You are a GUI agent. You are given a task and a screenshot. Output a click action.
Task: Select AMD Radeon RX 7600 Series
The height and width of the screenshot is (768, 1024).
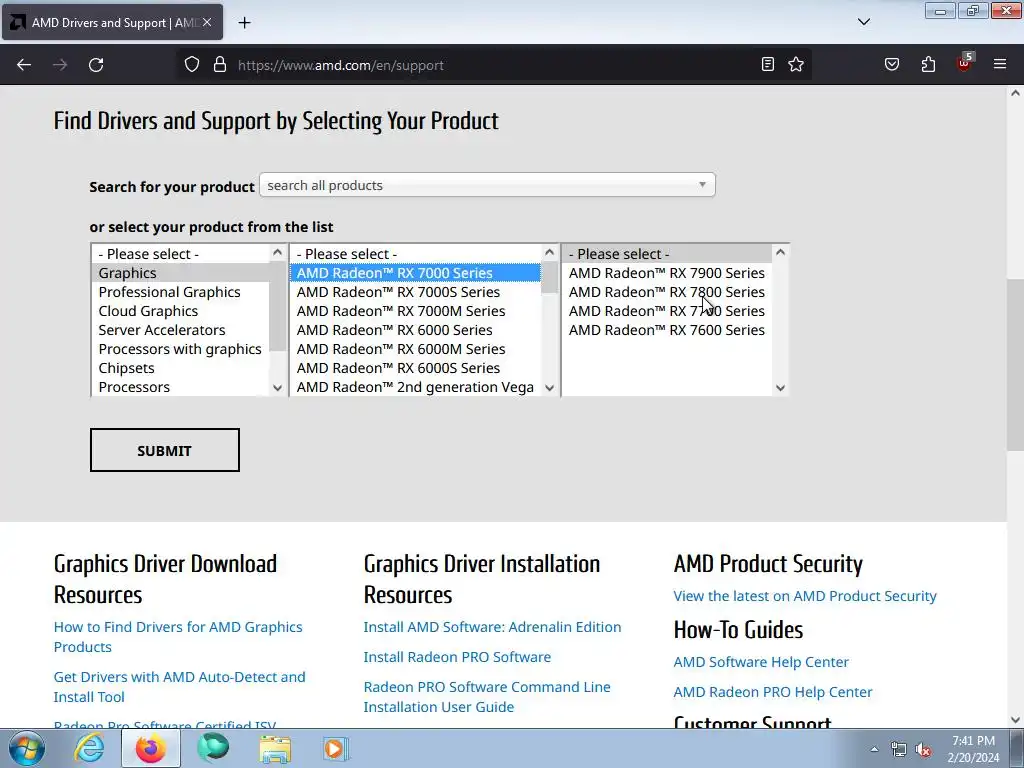(x=667, y=330)
